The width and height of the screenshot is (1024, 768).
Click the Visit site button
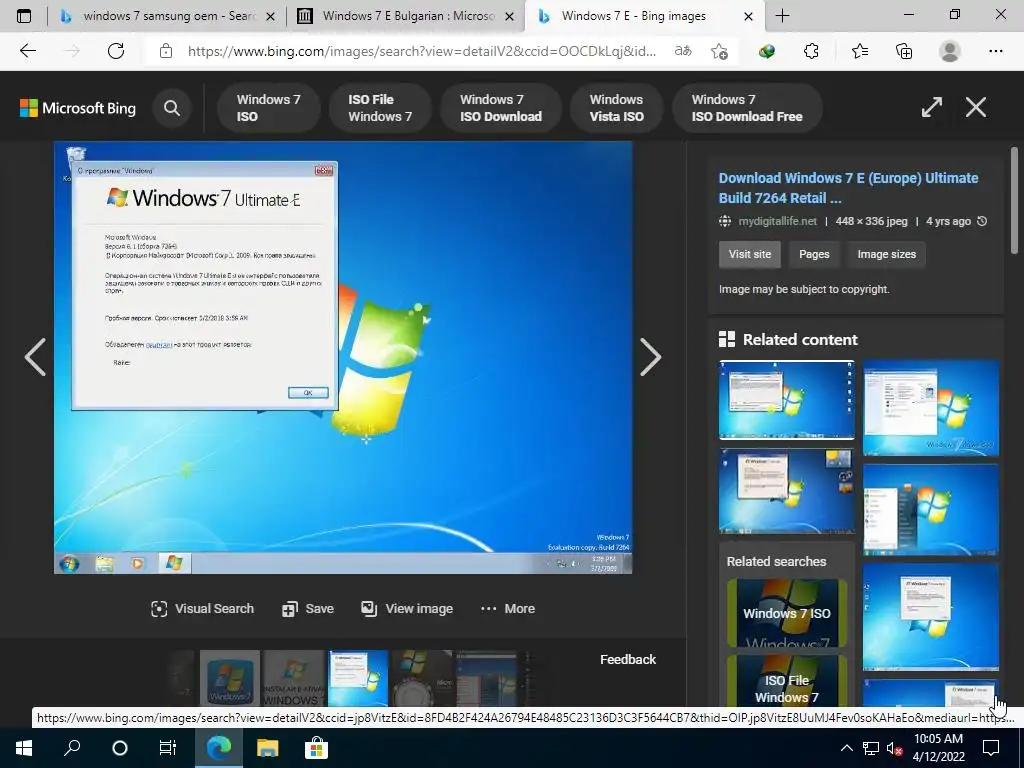pos(750,254)
